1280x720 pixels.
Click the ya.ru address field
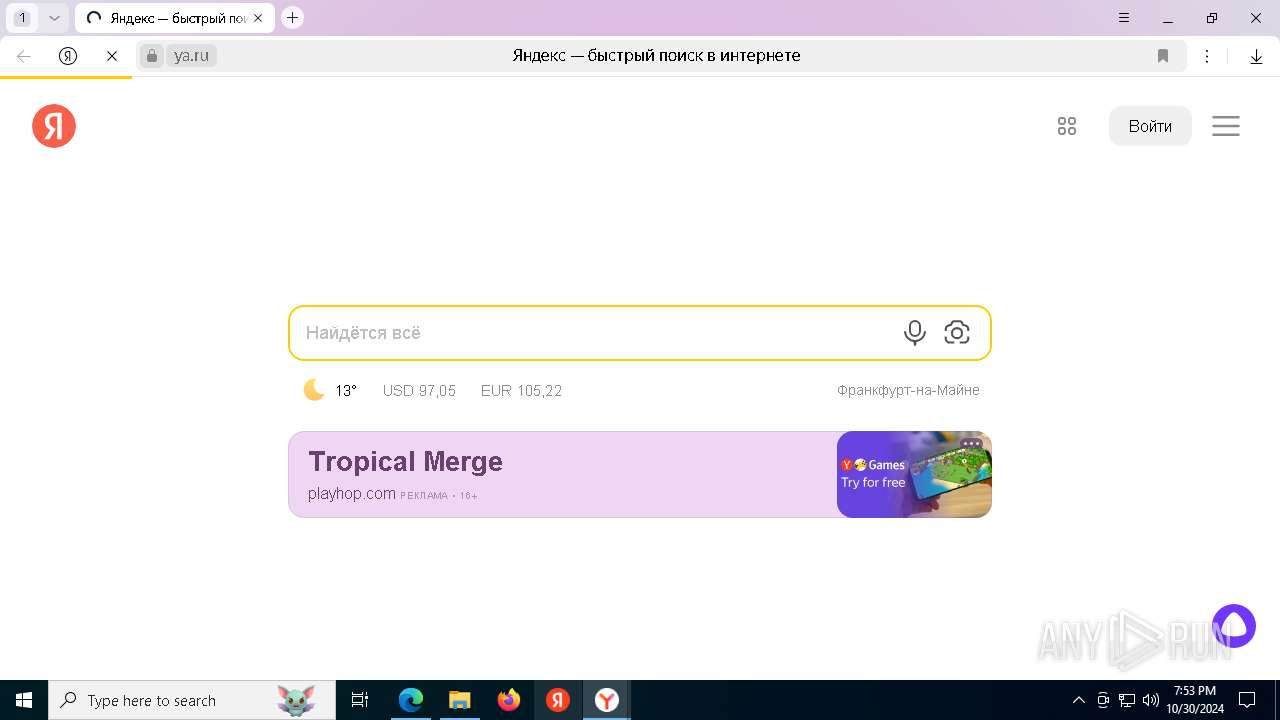[x=191, y=56]
